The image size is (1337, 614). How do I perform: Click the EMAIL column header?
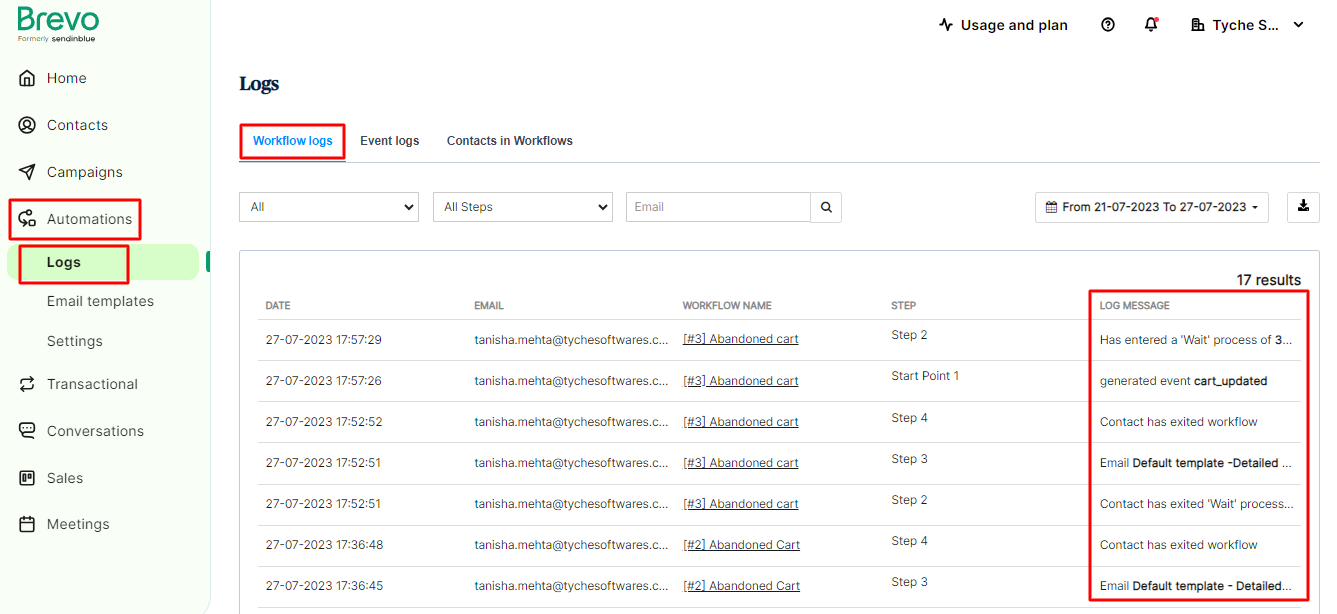click(489, 306)
